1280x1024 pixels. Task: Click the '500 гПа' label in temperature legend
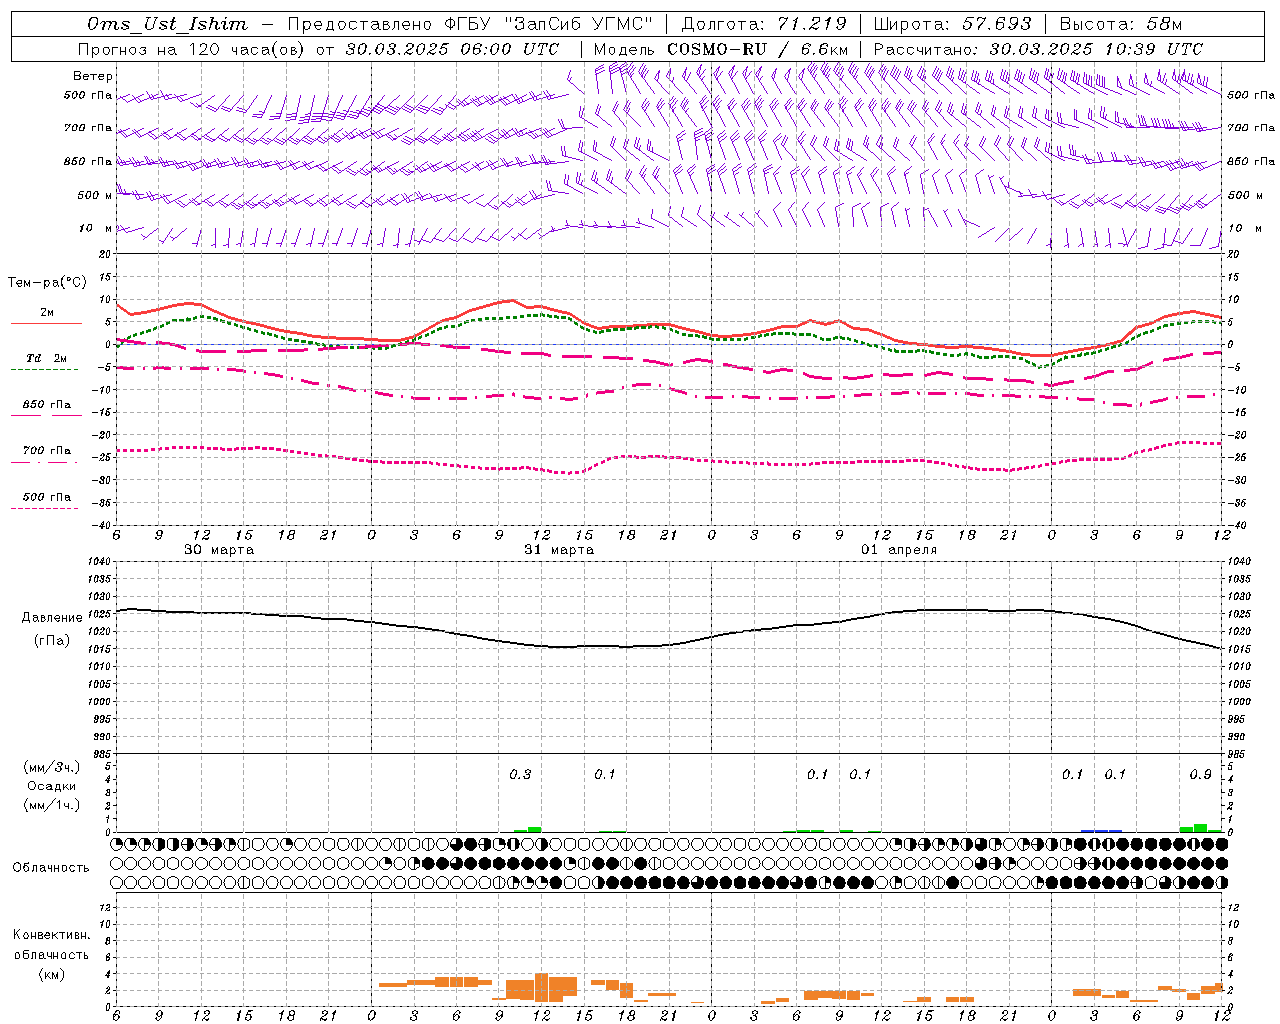(x=47, y=497)
